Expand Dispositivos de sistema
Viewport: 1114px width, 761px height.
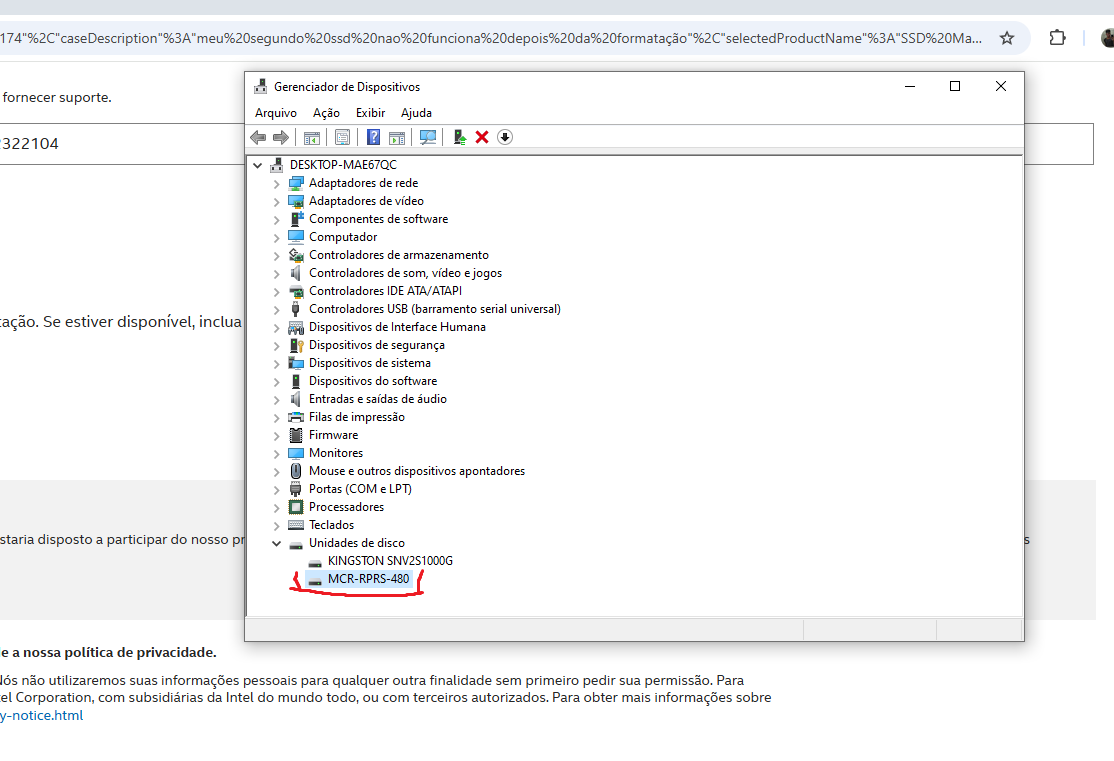(276, 363)
